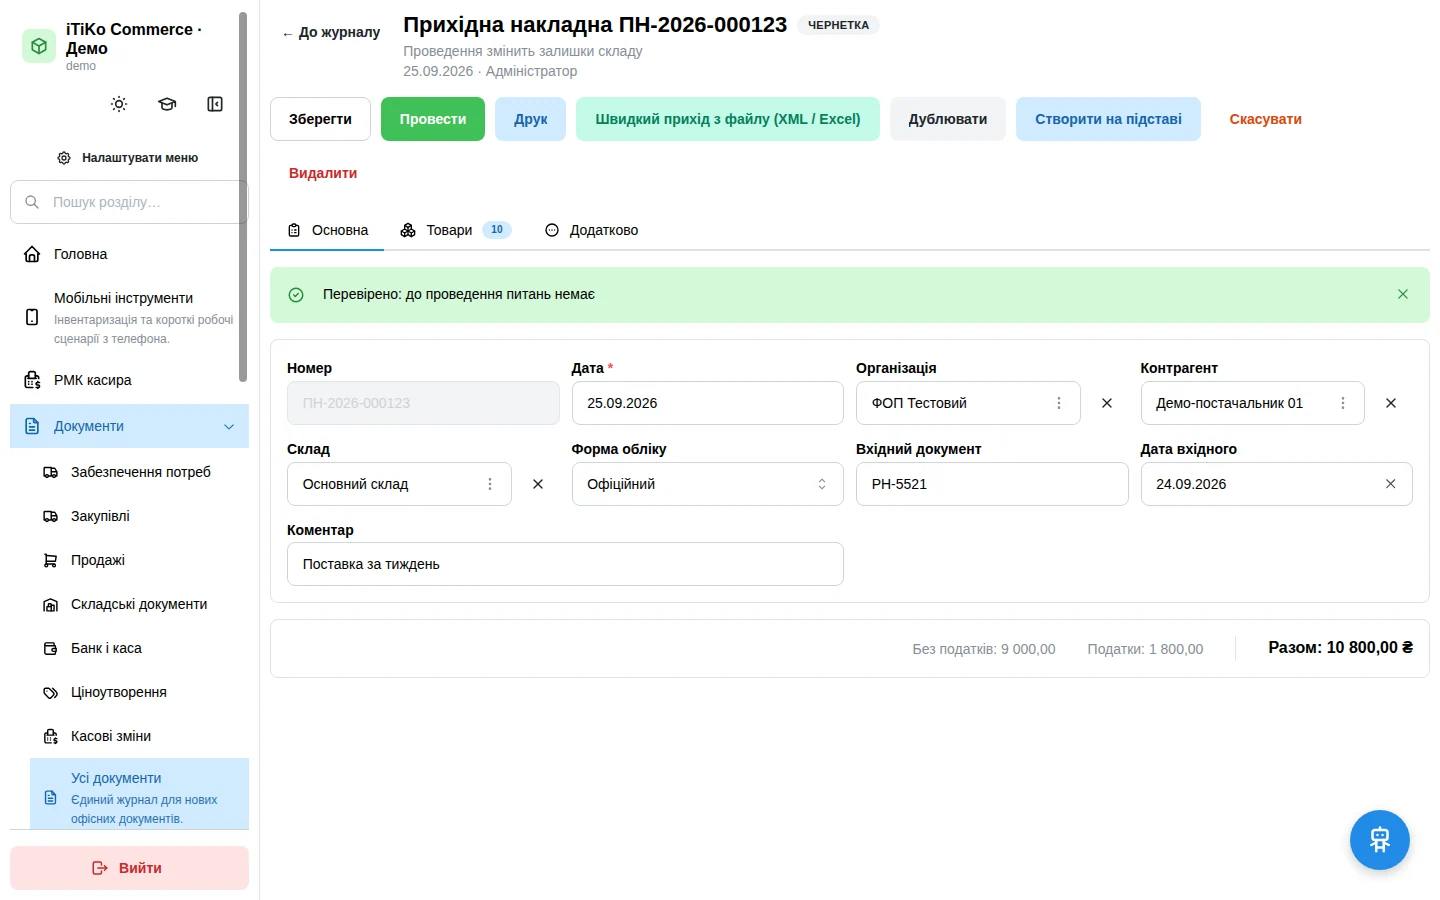The width and height of the screenshot is (1440, 900).
Task: Click Налаштувати меню button
Action: point(128,158)
